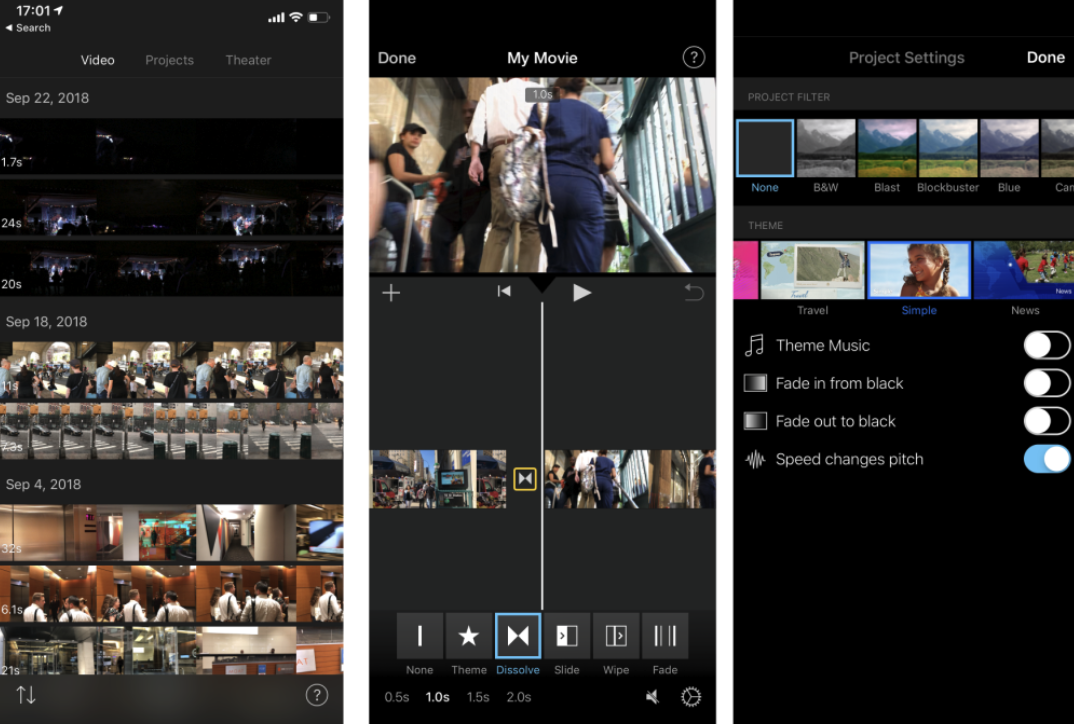Jump to beginning with skip-back control
The width and height of the screenshot is (1074, 724).
(504, 292)
